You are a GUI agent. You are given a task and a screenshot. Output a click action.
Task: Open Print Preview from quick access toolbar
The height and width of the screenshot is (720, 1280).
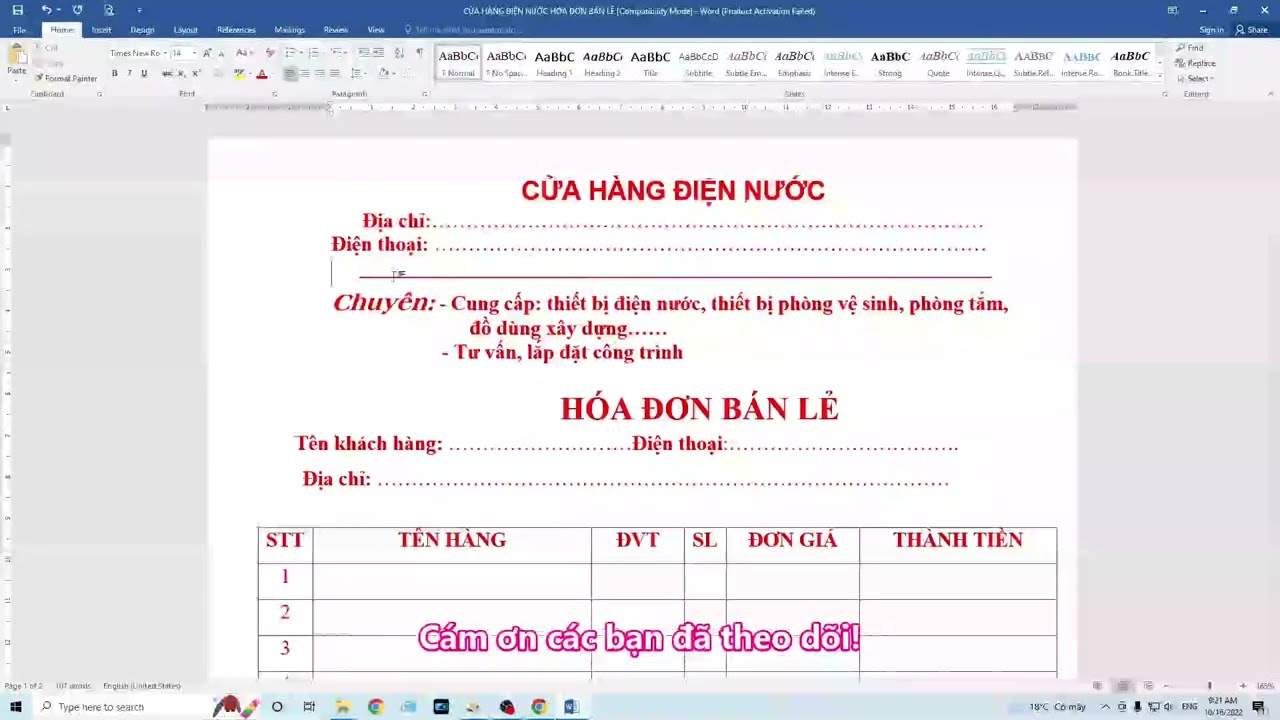coord(108,10)
